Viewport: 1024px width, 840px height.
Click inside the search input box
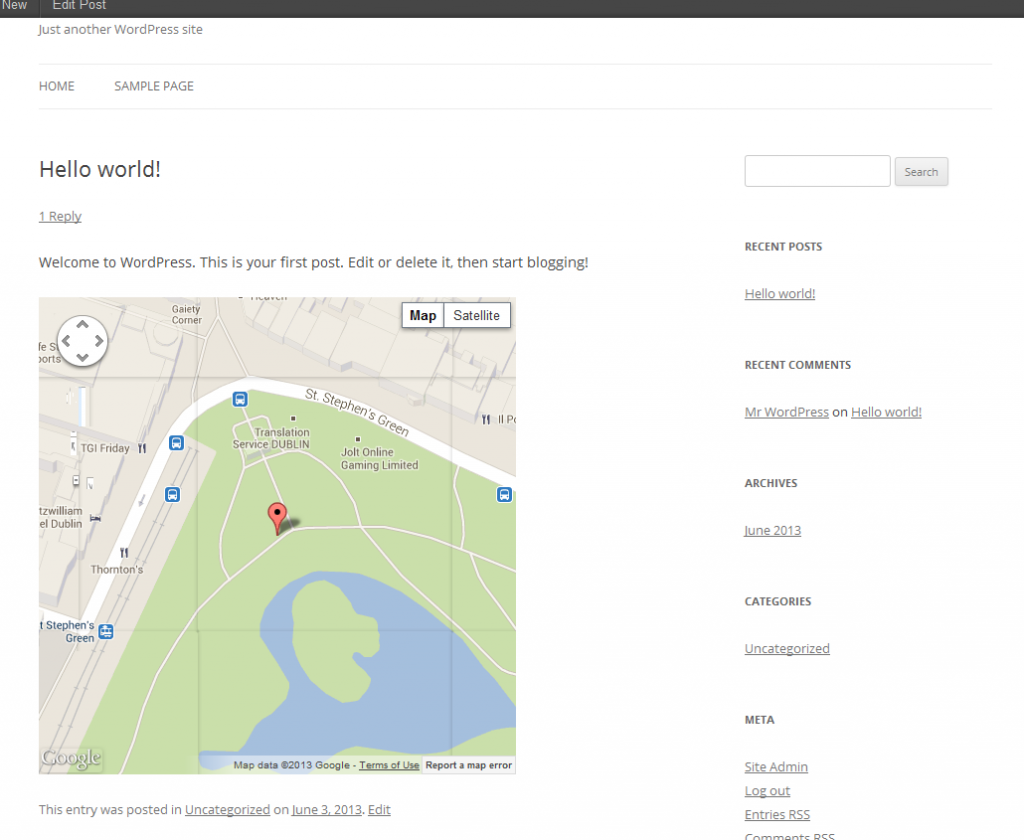click(x=817, y=171)
